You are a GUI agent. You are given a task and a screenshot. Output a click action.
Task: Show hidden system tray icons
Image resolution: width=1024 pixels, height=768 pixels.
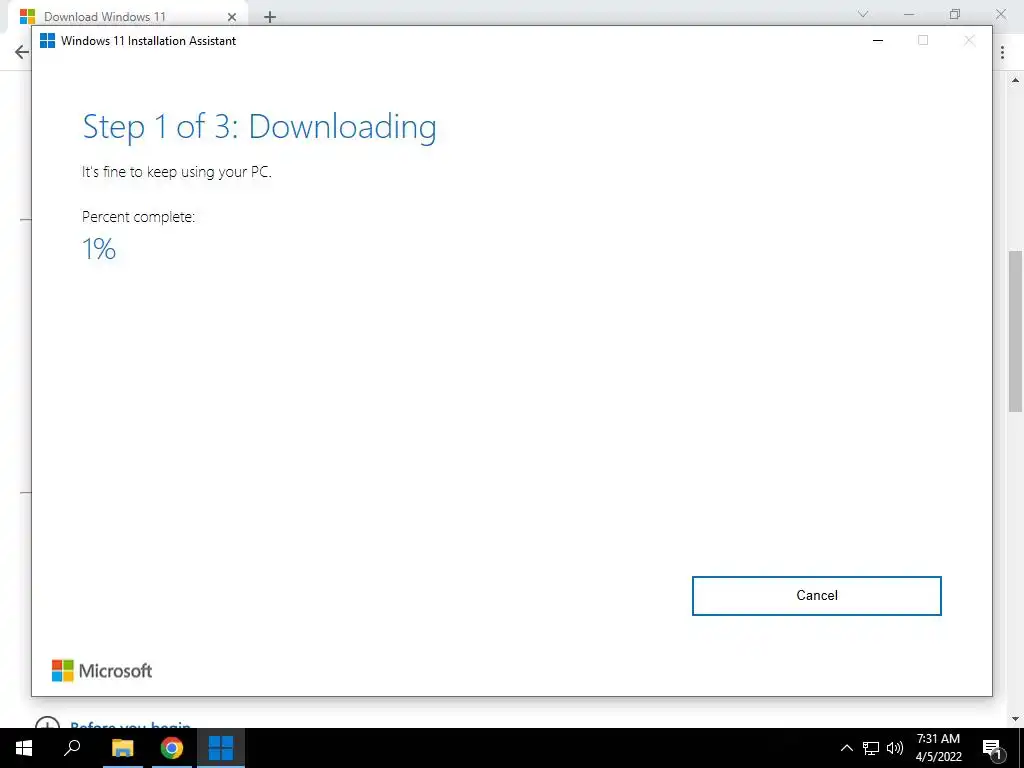(846, 748)
